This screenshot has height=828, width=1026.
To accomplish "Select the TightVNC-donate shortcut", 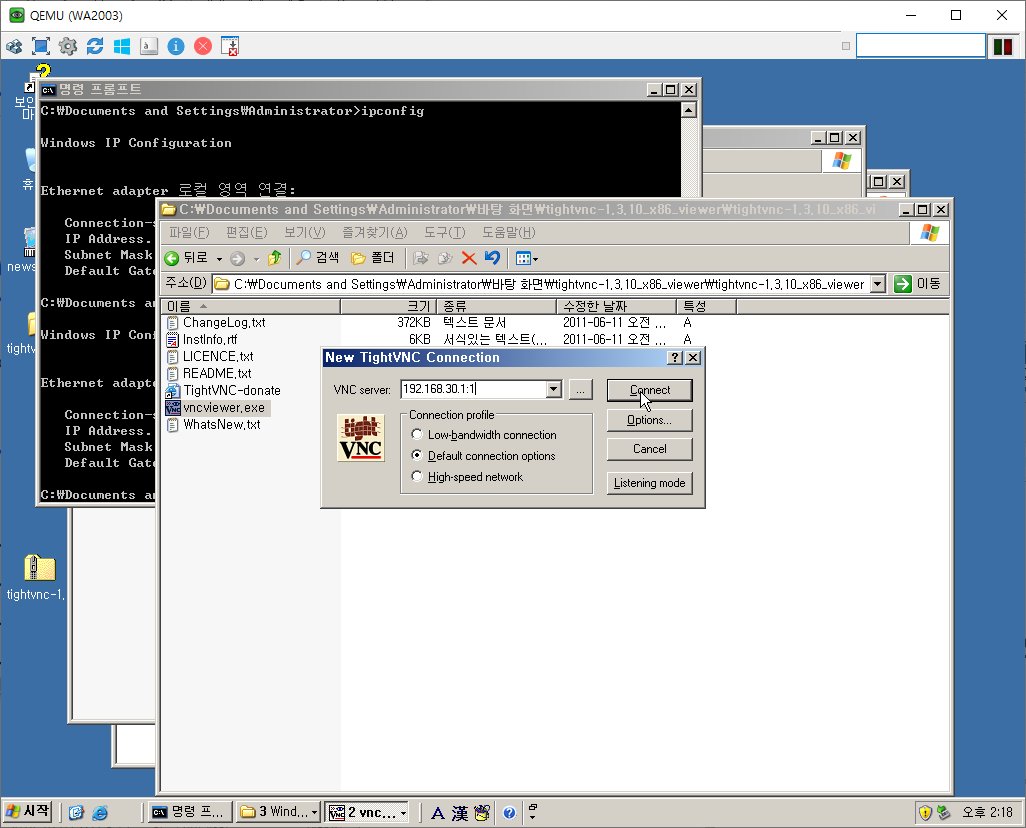I will (x=224, y=391).
